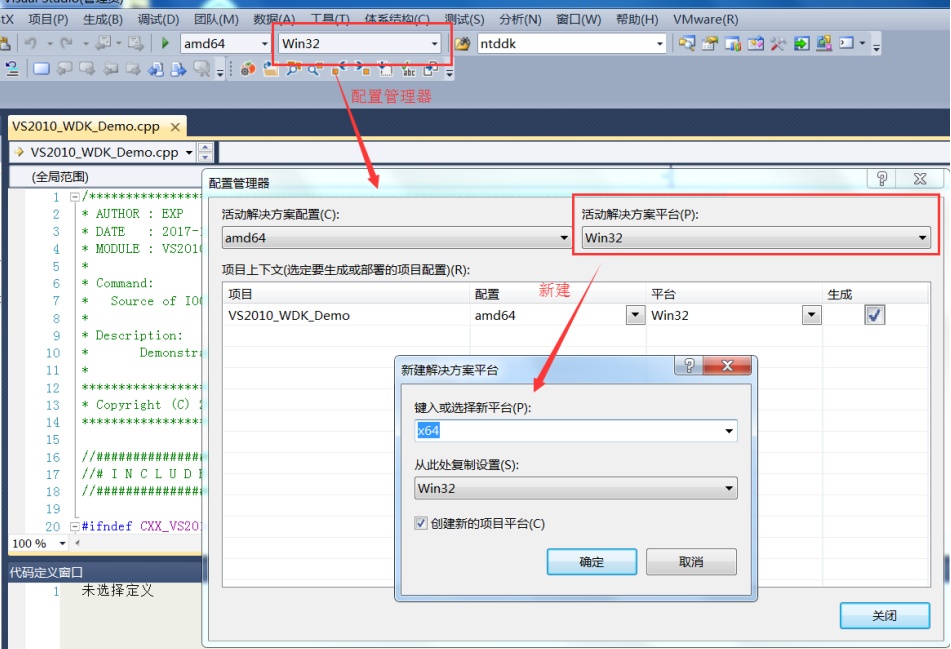Screen dimensions: 951x649
Task: Click the Start Page green arrow icon
Action: click(x=801, y=43)
